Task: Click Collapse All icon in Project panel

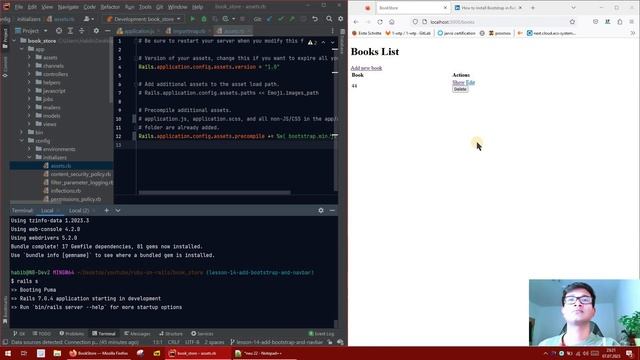Action: click(x=82, y=31)
